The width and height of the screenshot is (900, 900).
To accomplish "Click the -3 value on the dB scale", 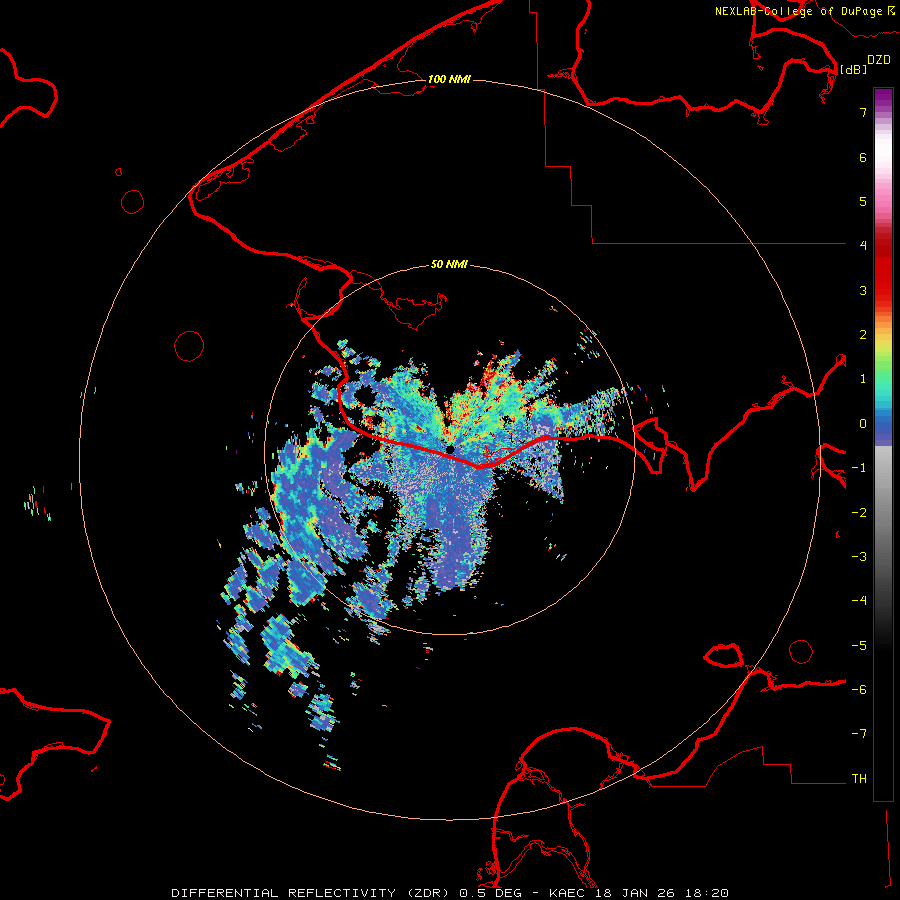I will (859, 557).
